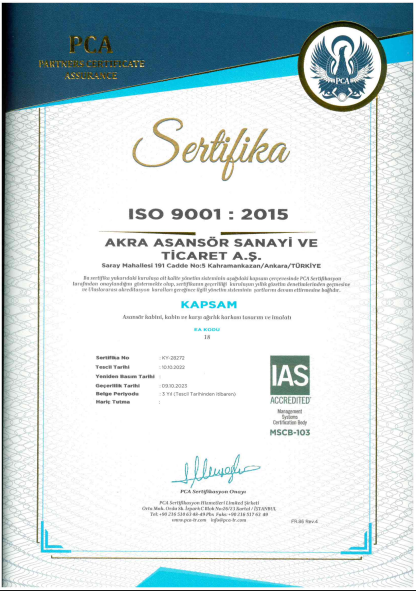Select the 'Saray Mahallesi 191 Cadde' address line

point(211,266)
